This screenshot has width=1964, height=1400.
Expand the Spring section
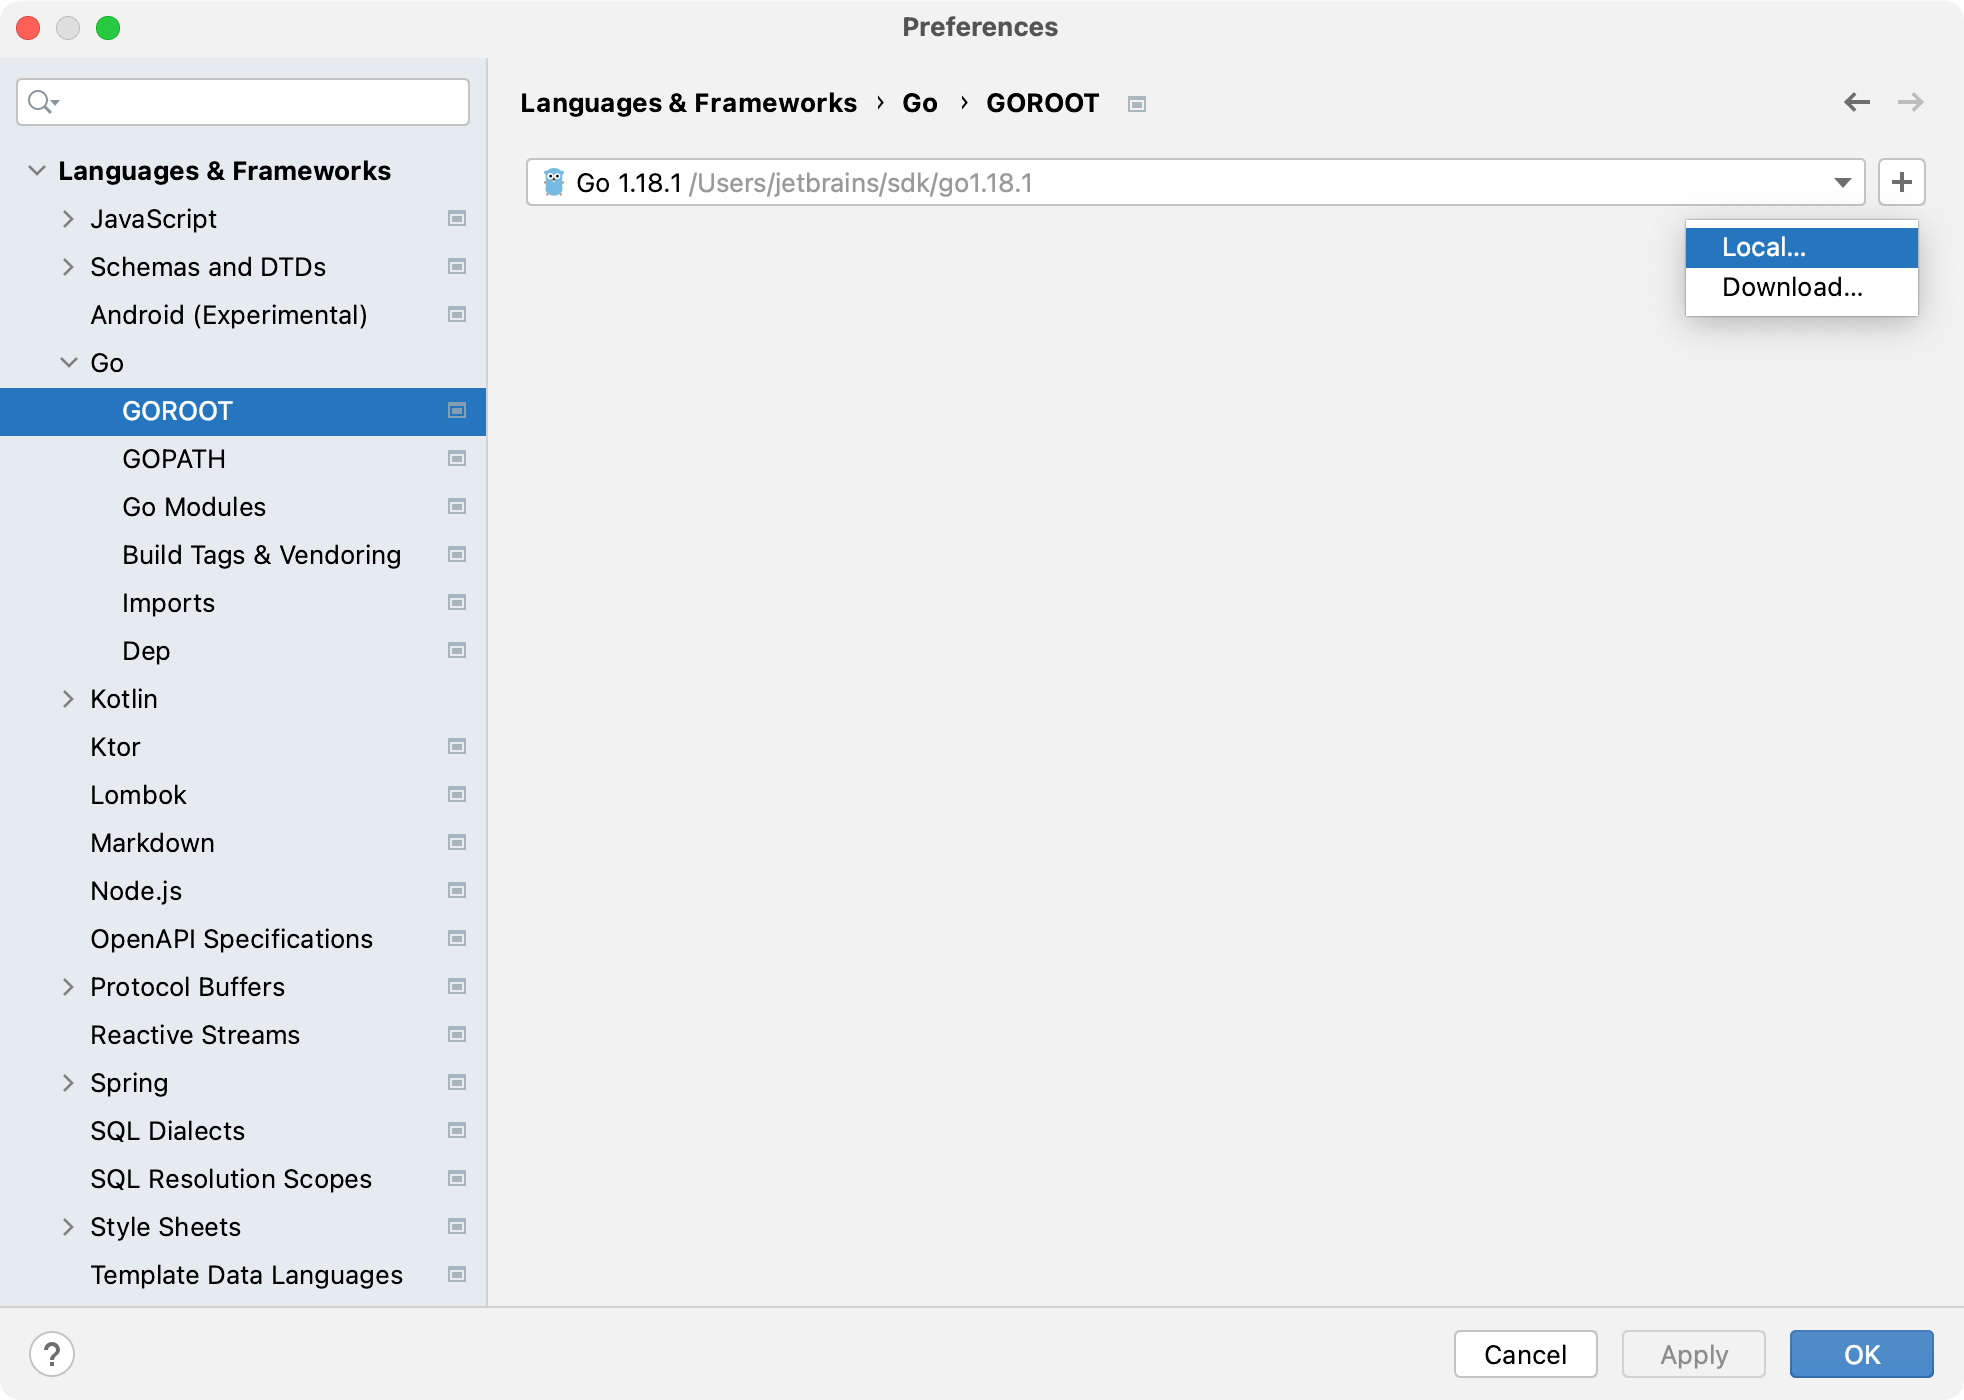click(x=68, y=1082)
